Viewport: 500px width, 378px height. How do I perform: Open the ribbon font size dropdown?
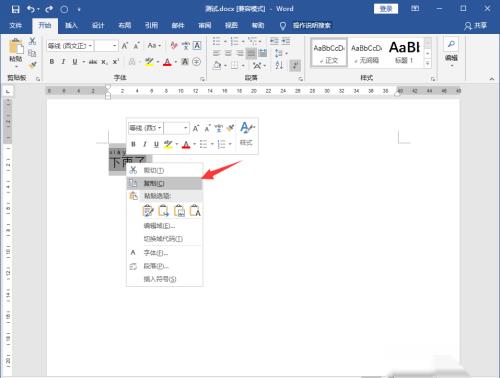pos(115,46)
